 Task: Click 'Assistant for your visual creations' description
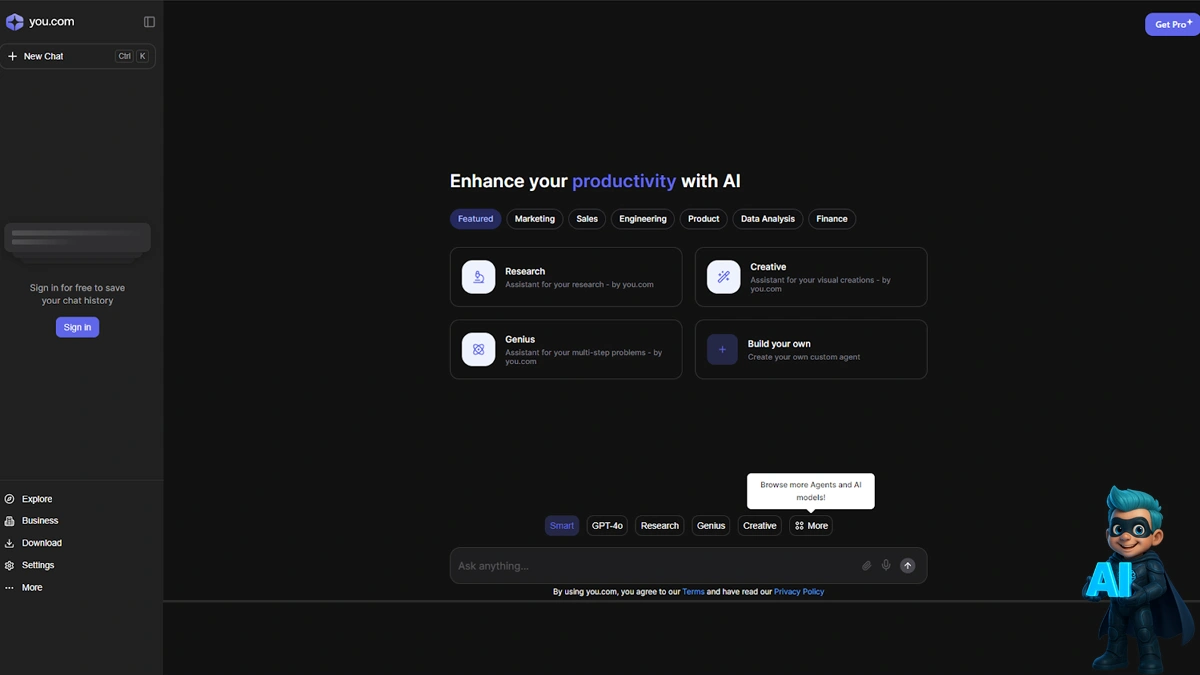pos(820,285)
